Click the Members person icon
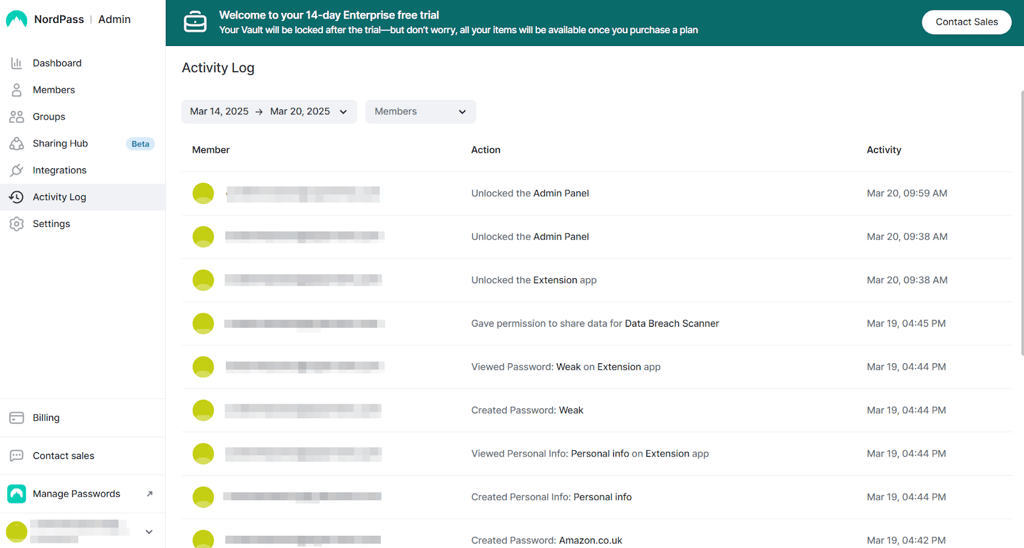Image resolution: width=1024 pixels, height=548 pixels. tap(16, 90)
